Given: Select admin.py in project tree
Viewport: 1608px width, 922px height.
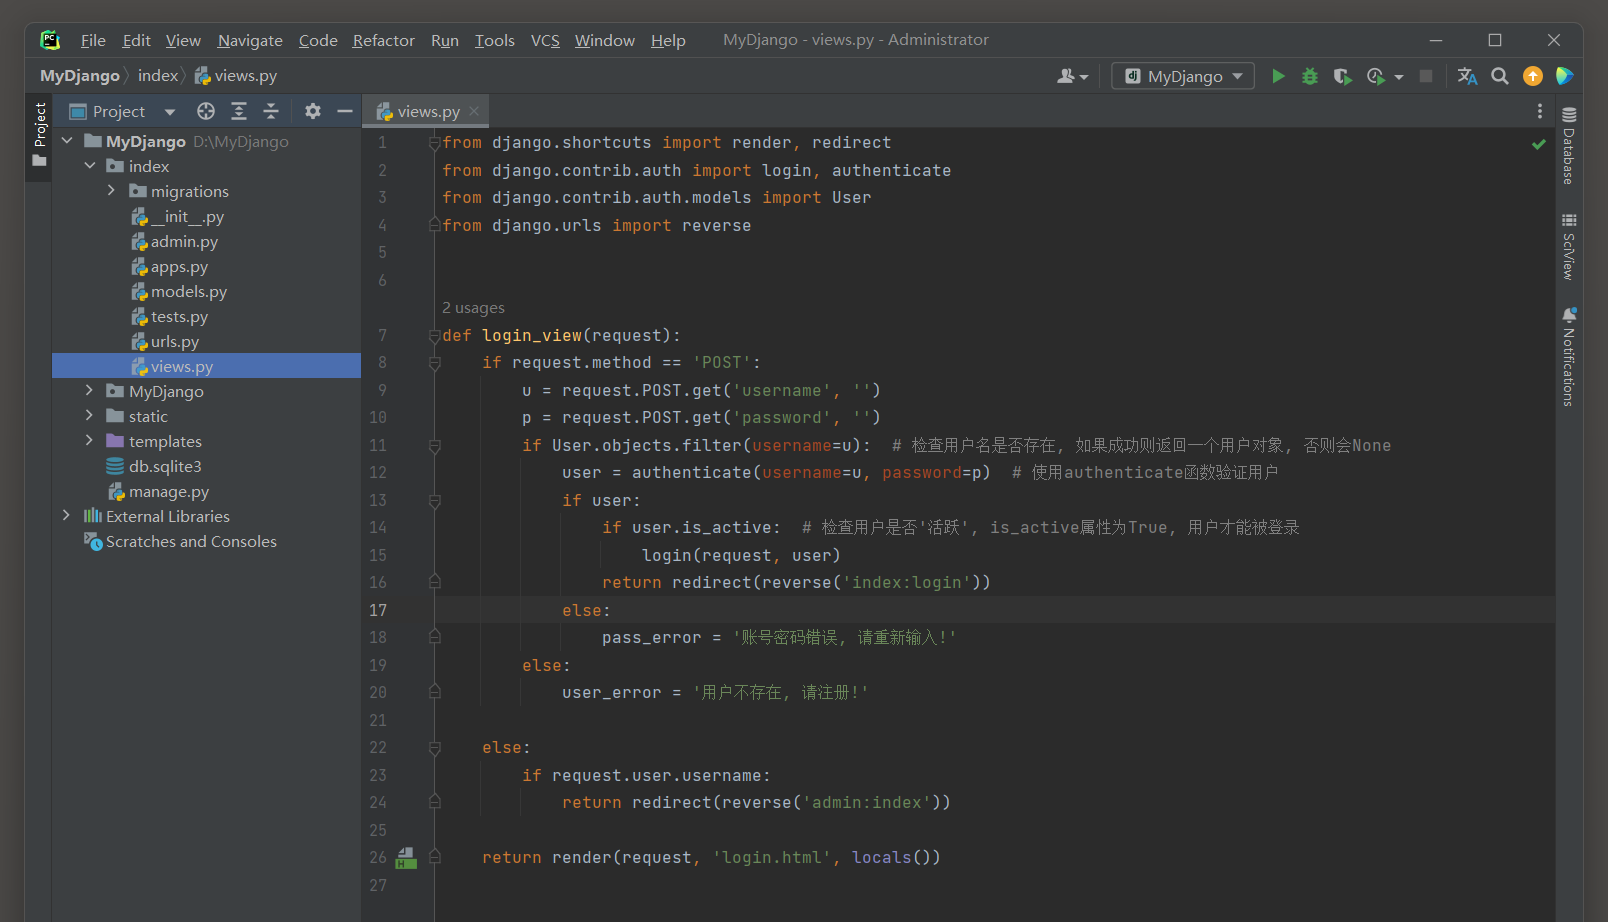Looking at the screenshot, I should coord(184,241).
